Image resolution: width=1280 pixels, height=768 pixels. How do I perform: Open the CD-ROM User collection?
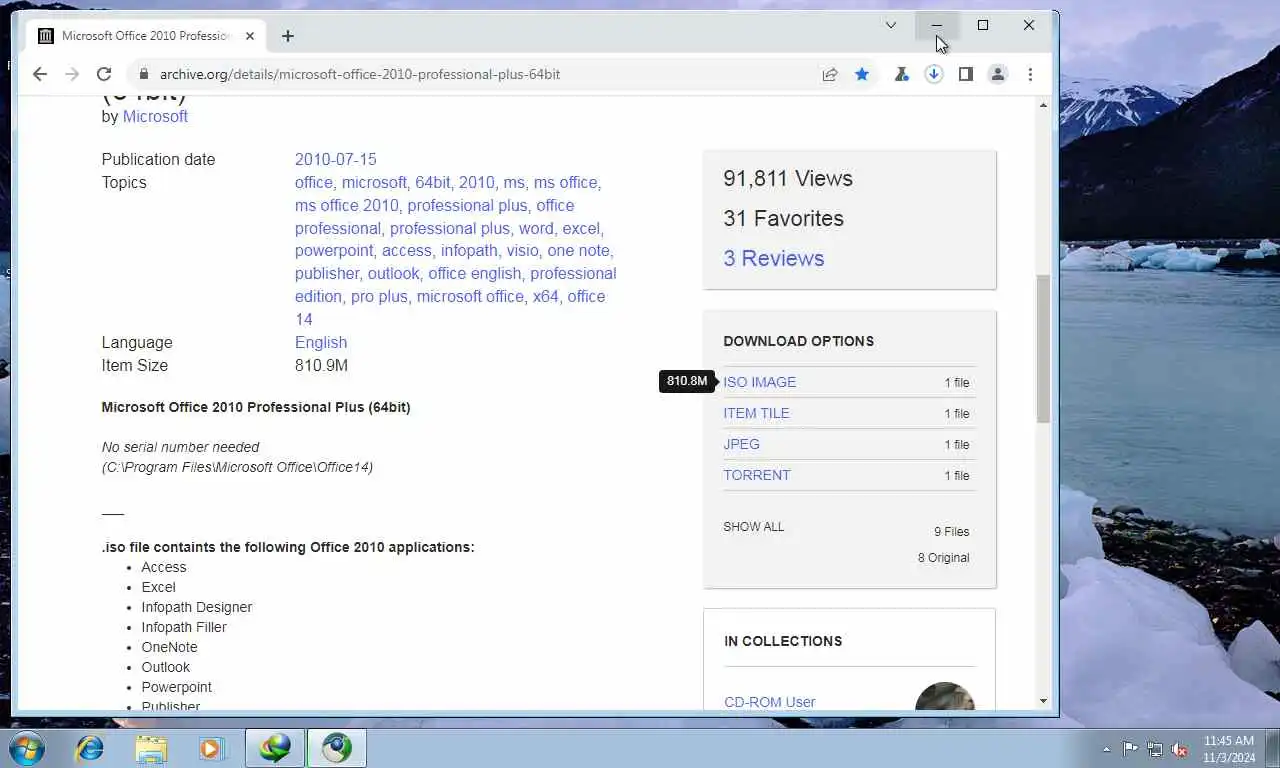pyautogui.click(x=770, y=702)
